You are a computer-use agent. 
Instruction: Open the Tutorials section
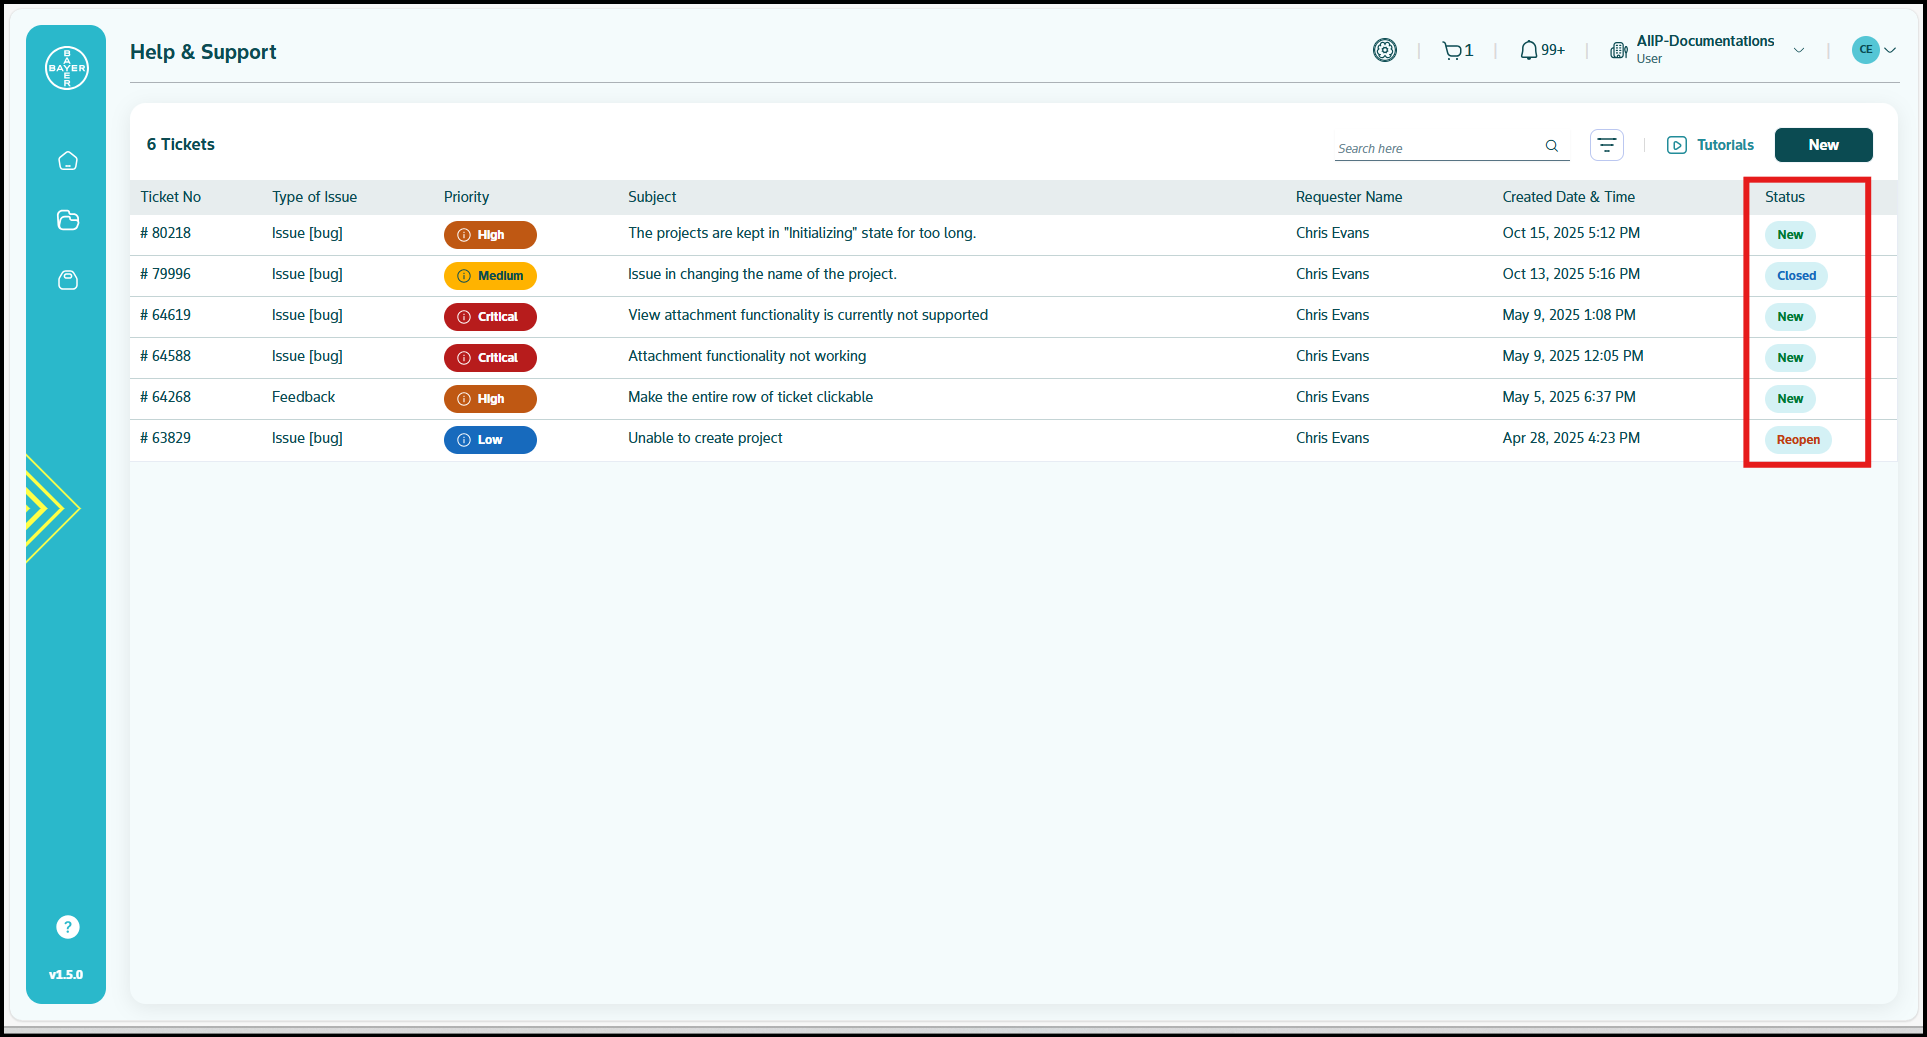(x=1710, y=145)
